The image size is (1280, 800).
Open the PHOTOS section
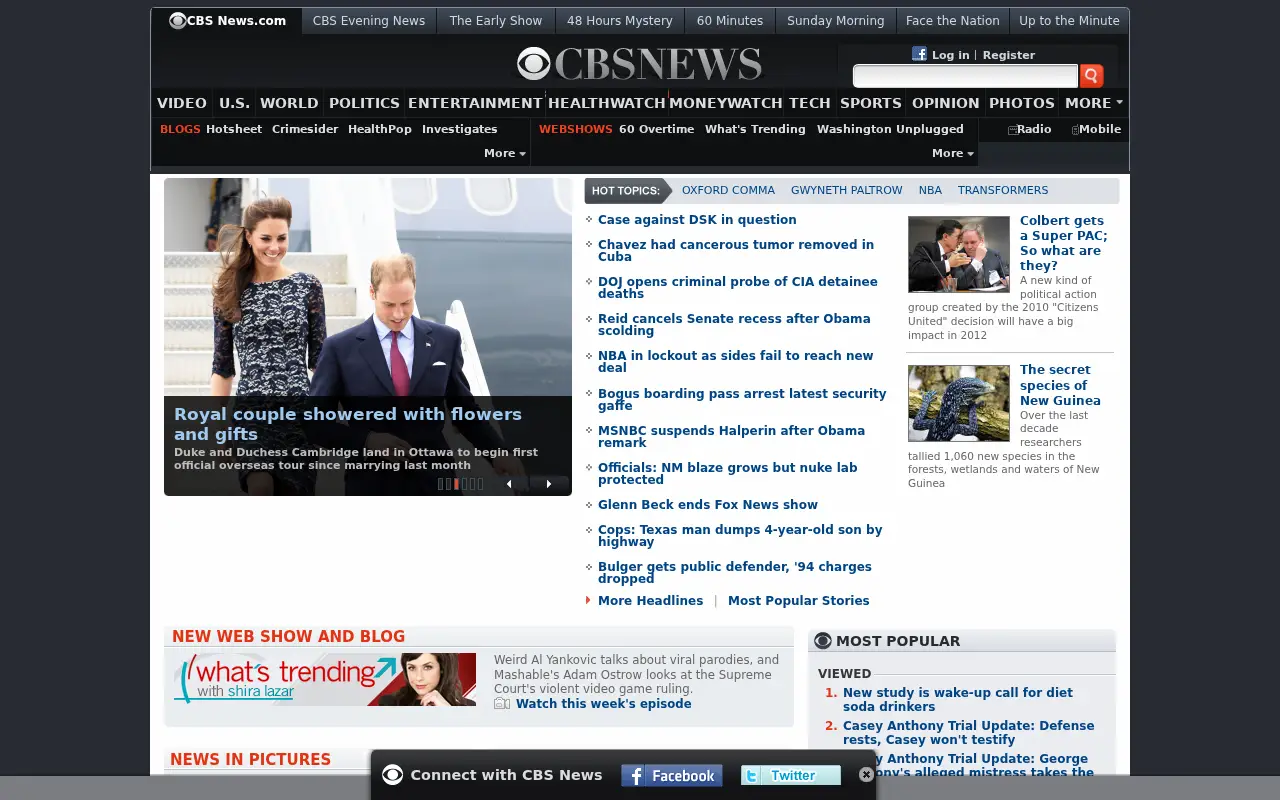click(1022, 103)
